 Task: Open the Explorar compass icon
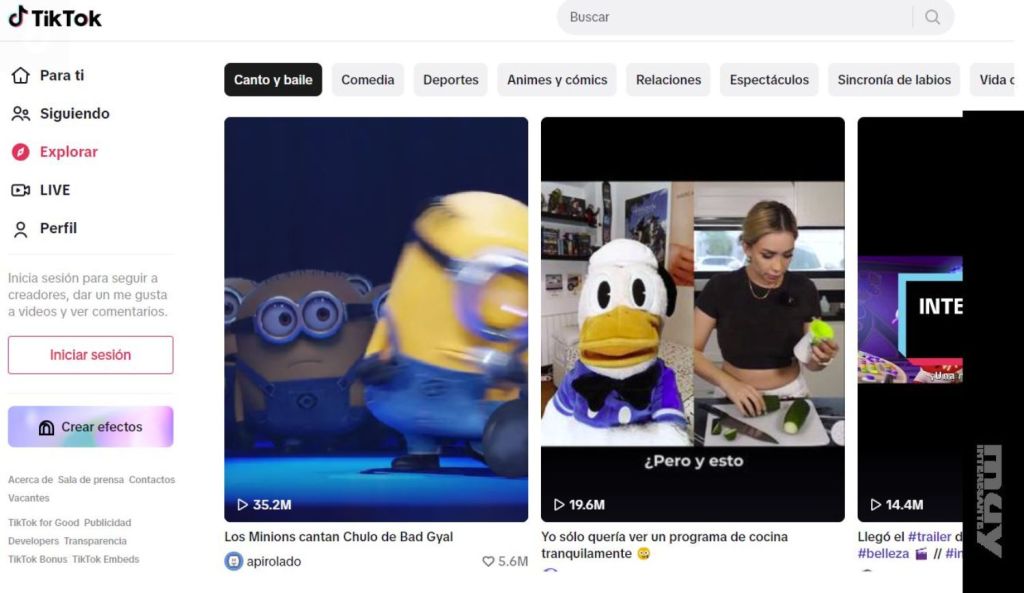coord(21,152)
